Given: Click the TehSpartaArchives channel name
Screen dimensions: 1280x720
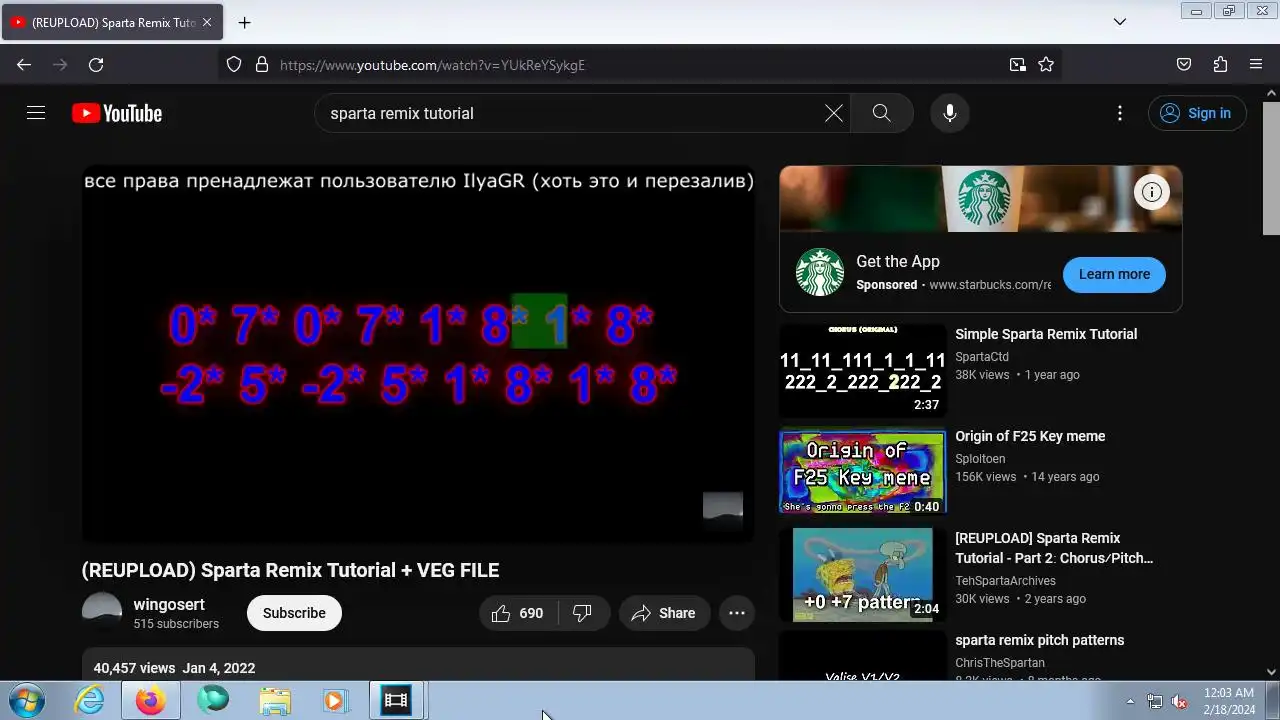Looking at the screenshot, I should (x=1005, y=580).
